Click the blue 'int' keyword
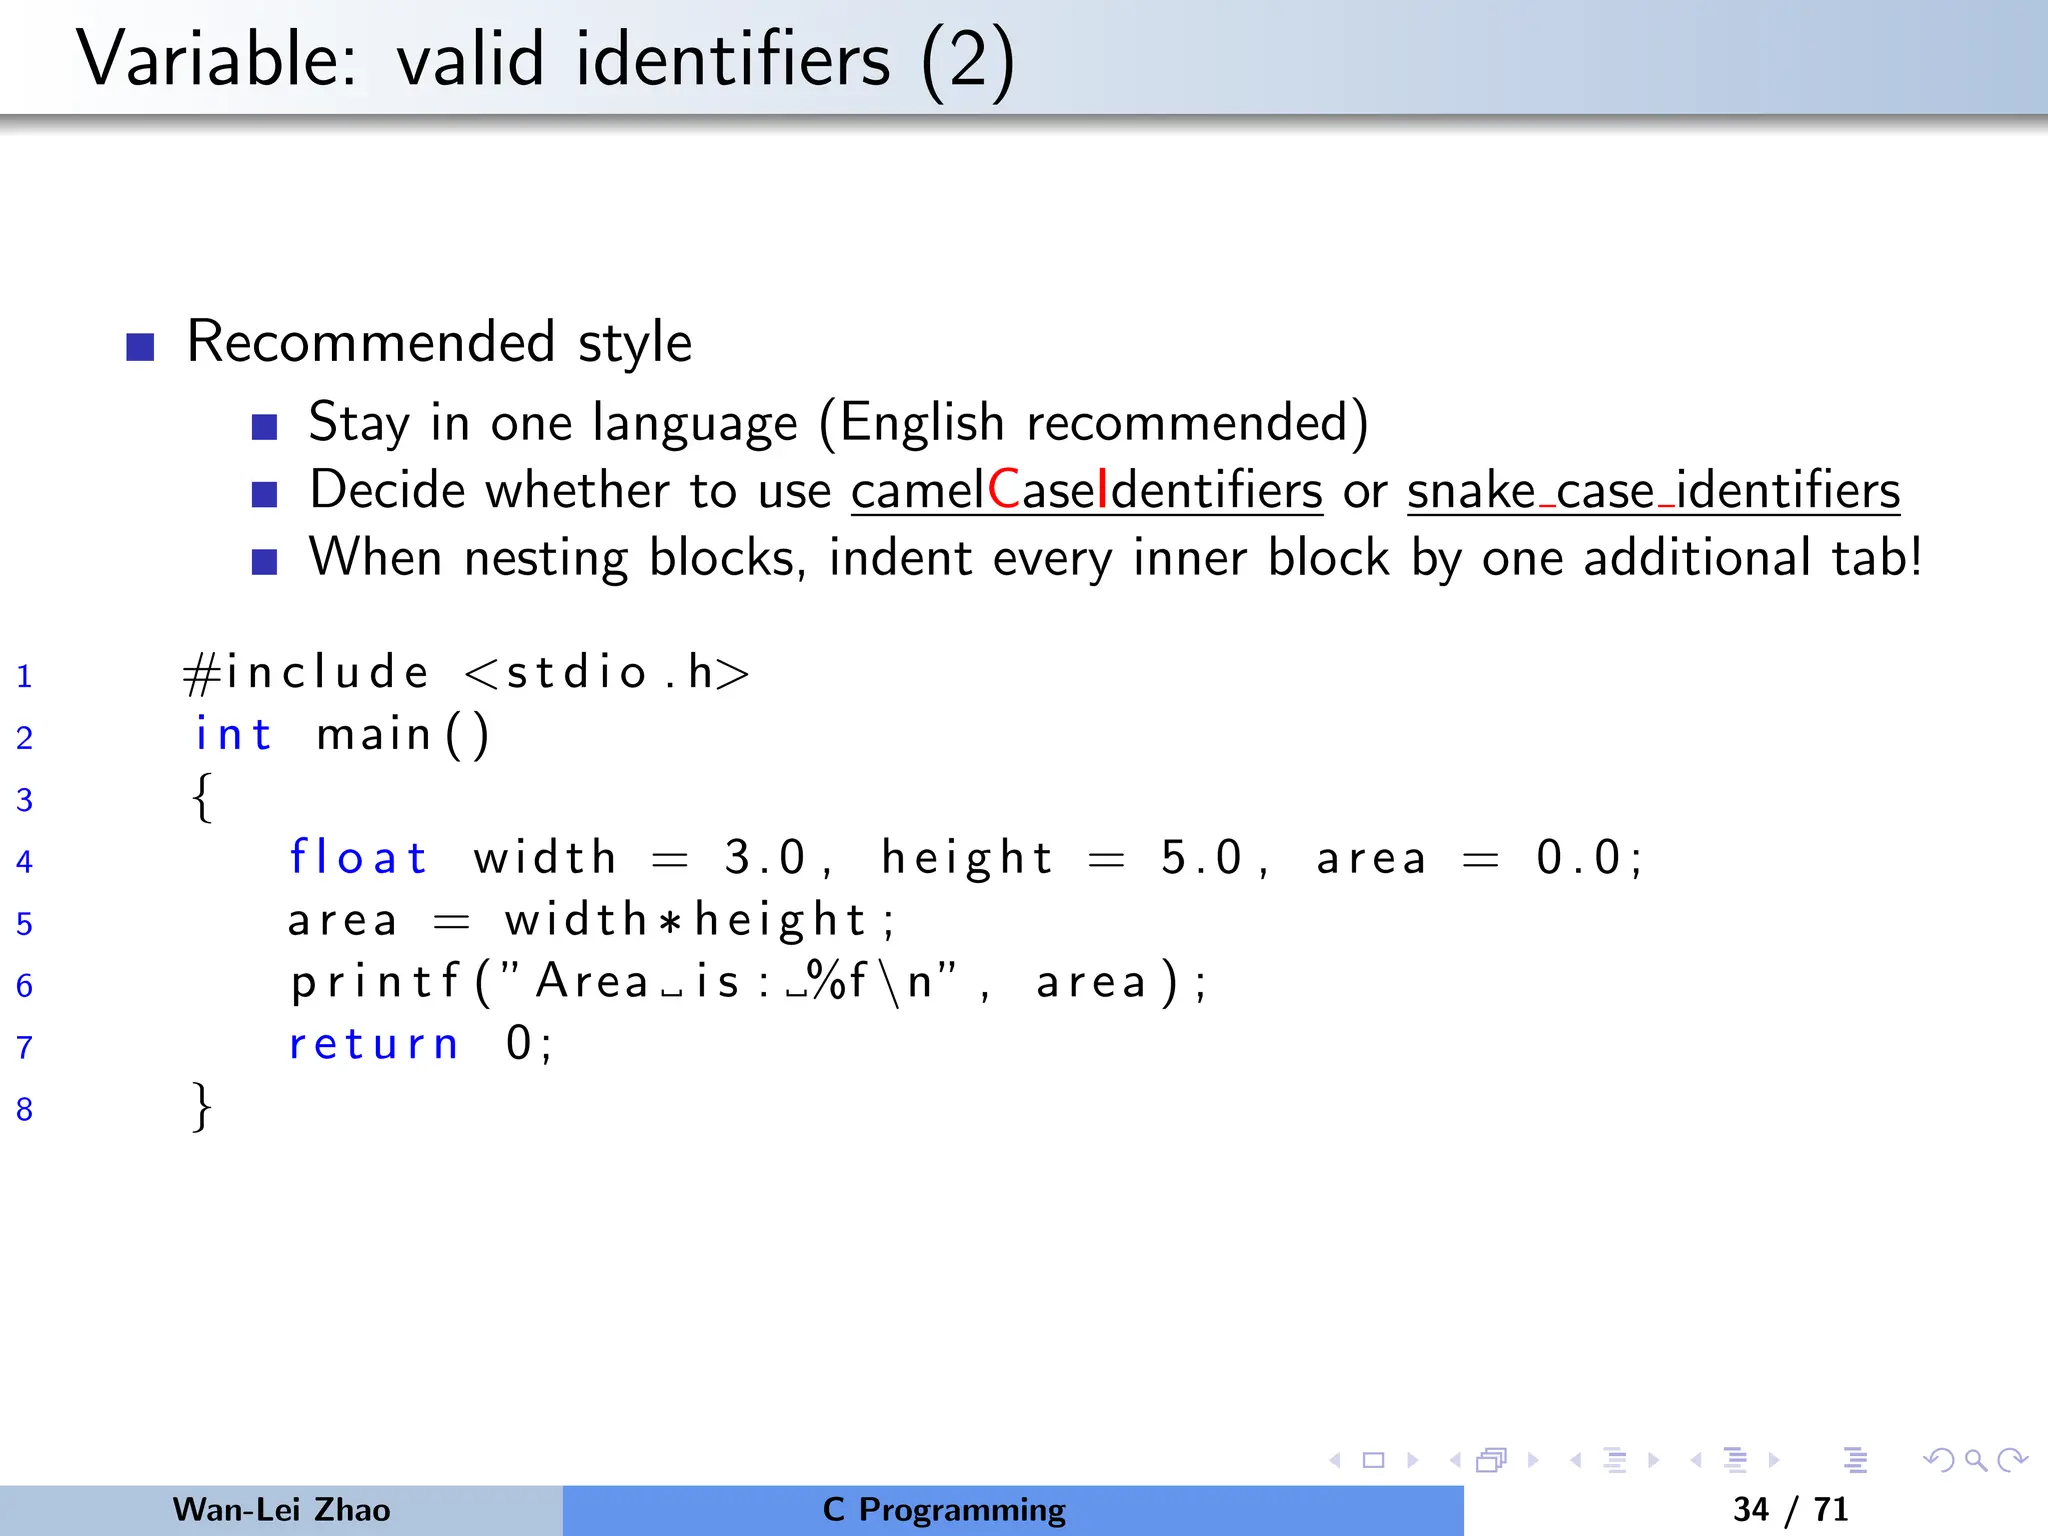This screenshot has height=1536, width=2048. click(233, 734)
